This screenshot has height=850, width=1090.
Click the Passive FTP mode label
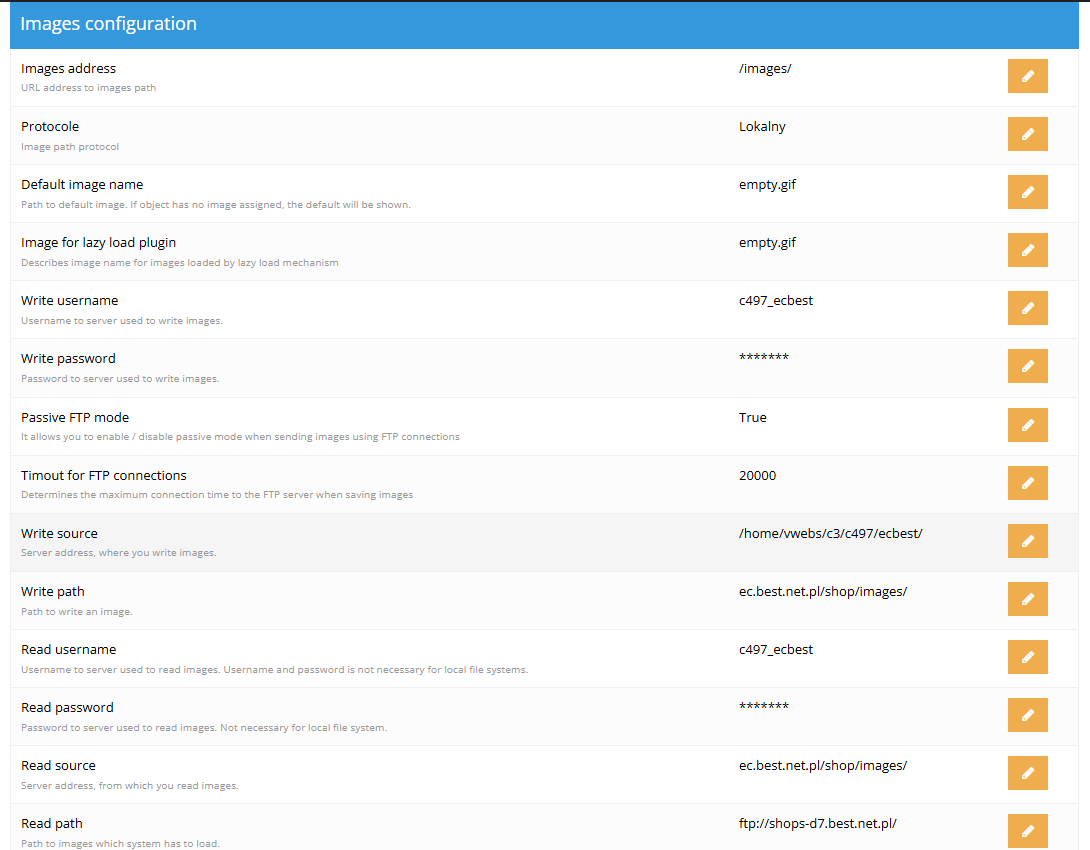pos(75,418)
